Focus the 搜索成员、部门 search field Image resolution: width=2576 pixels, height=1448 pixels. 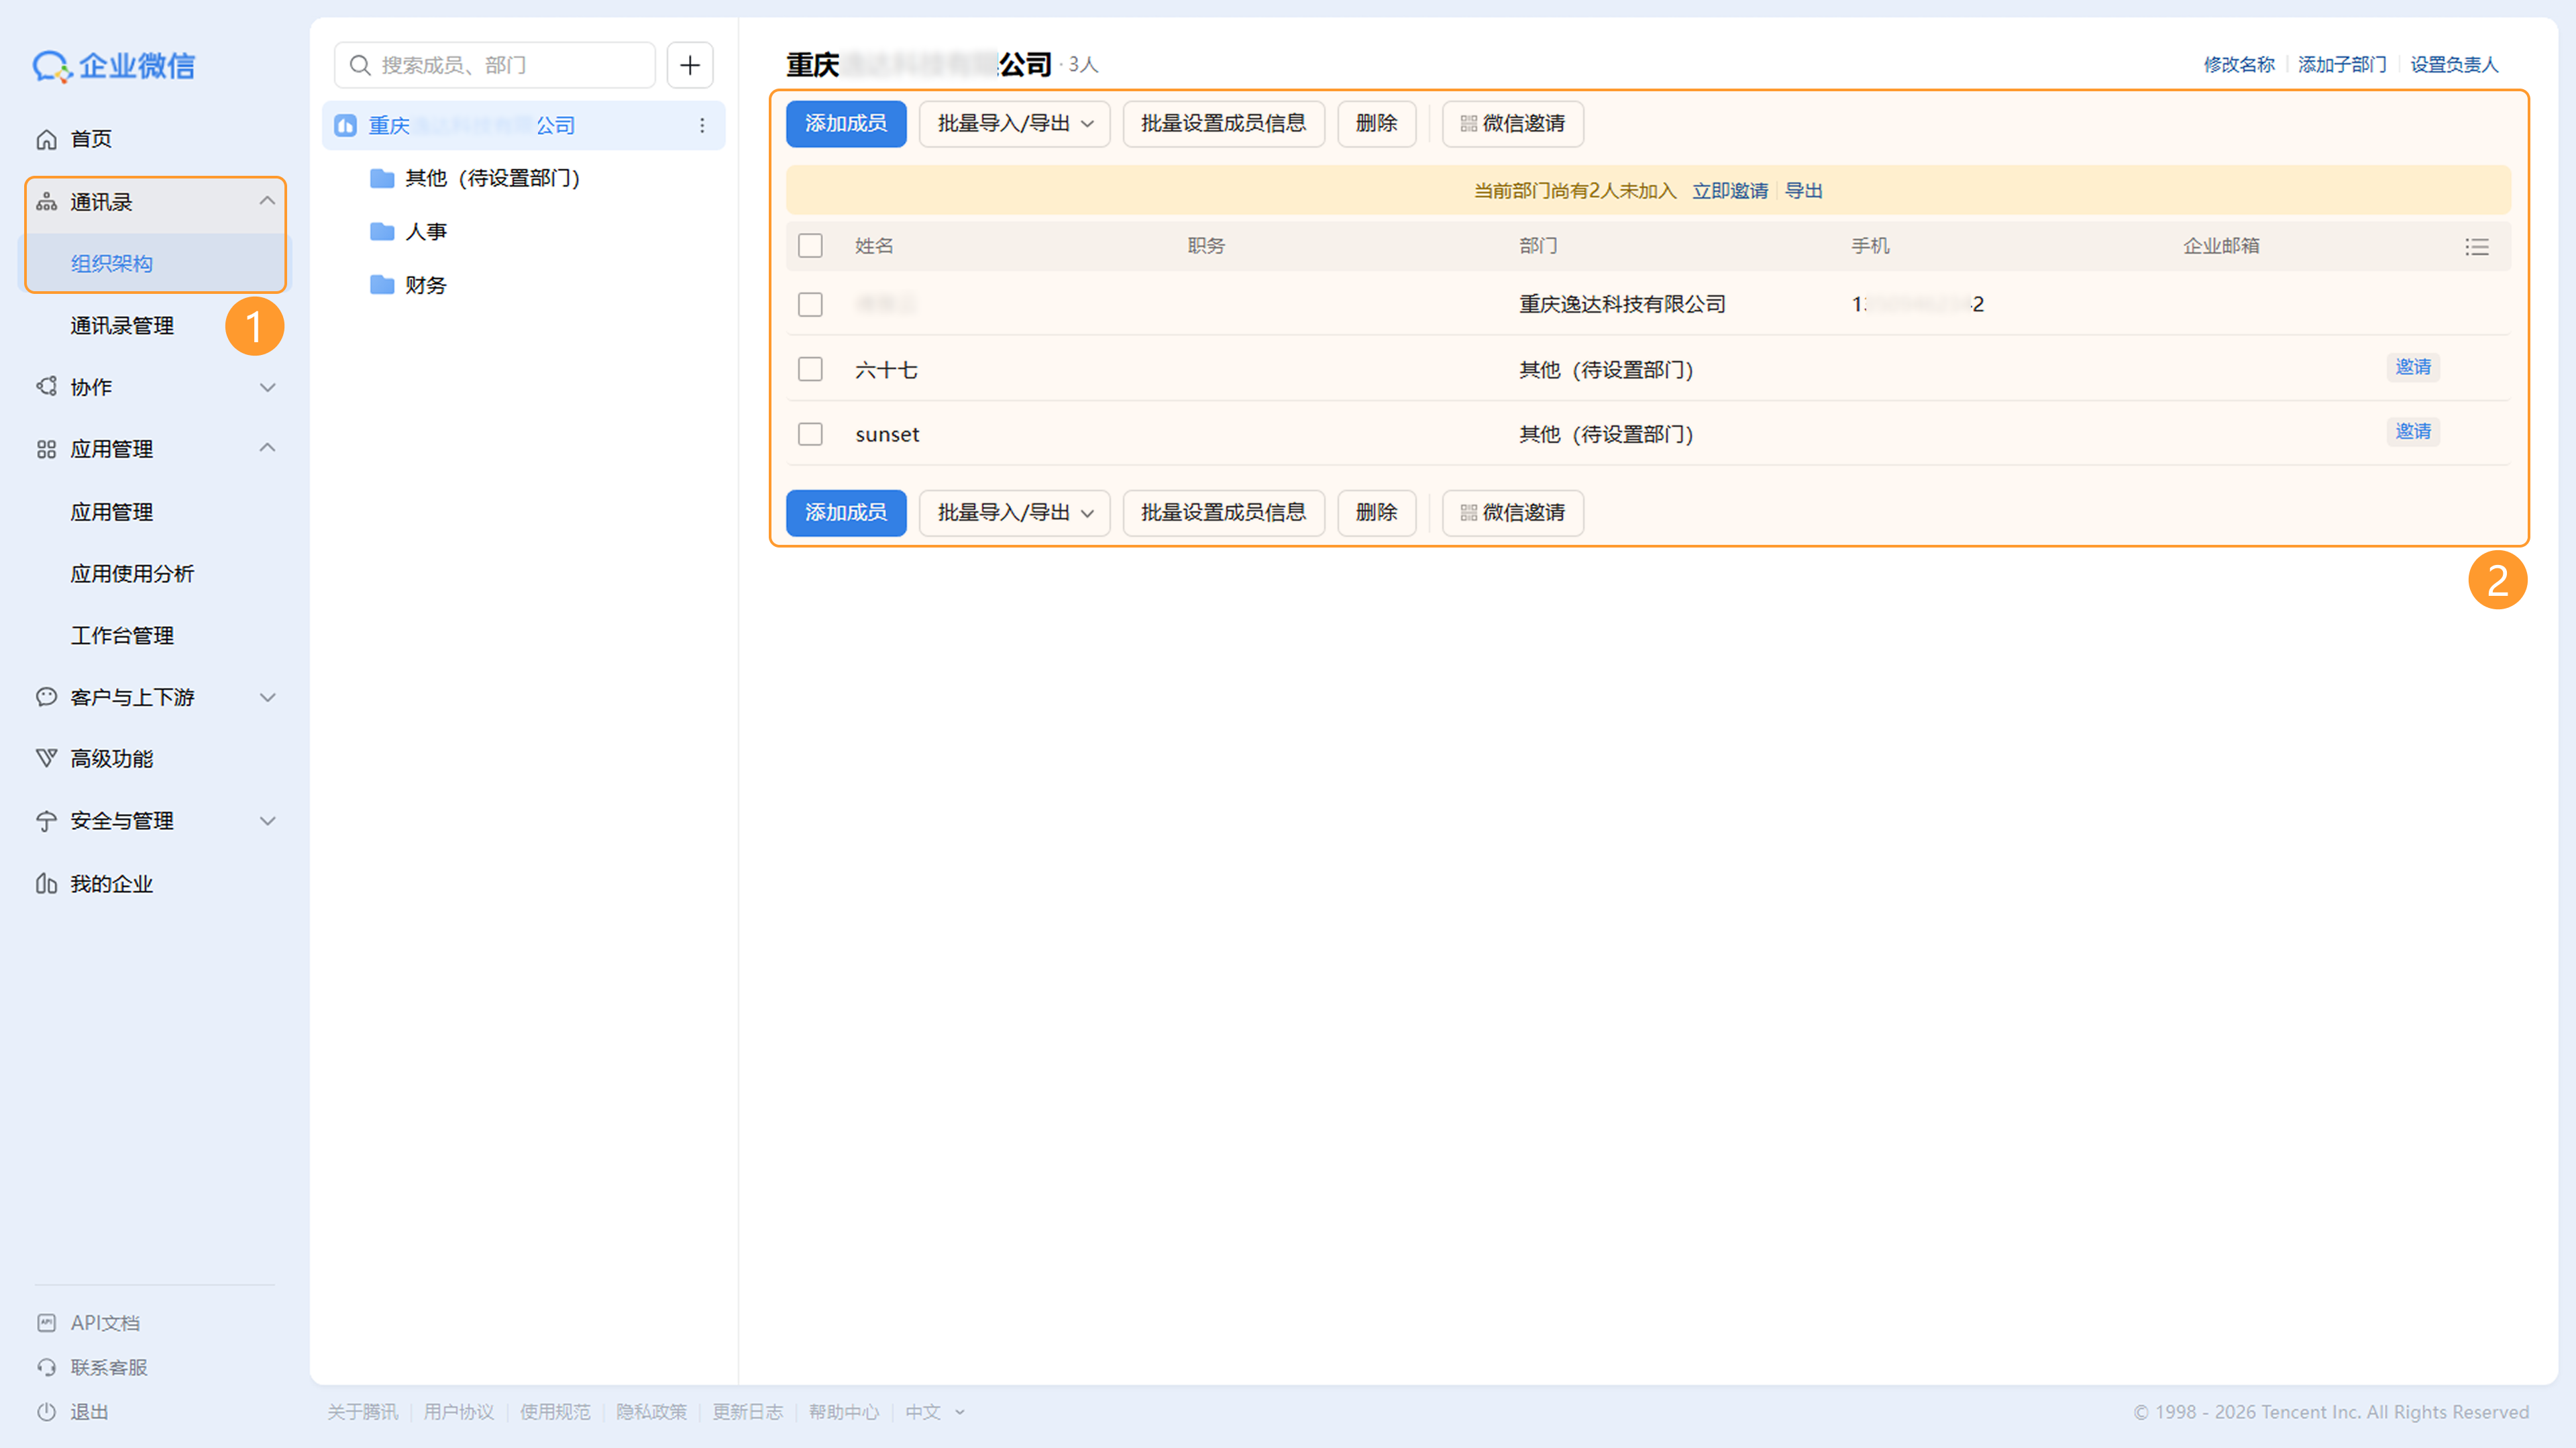click(x=495, y=65)
